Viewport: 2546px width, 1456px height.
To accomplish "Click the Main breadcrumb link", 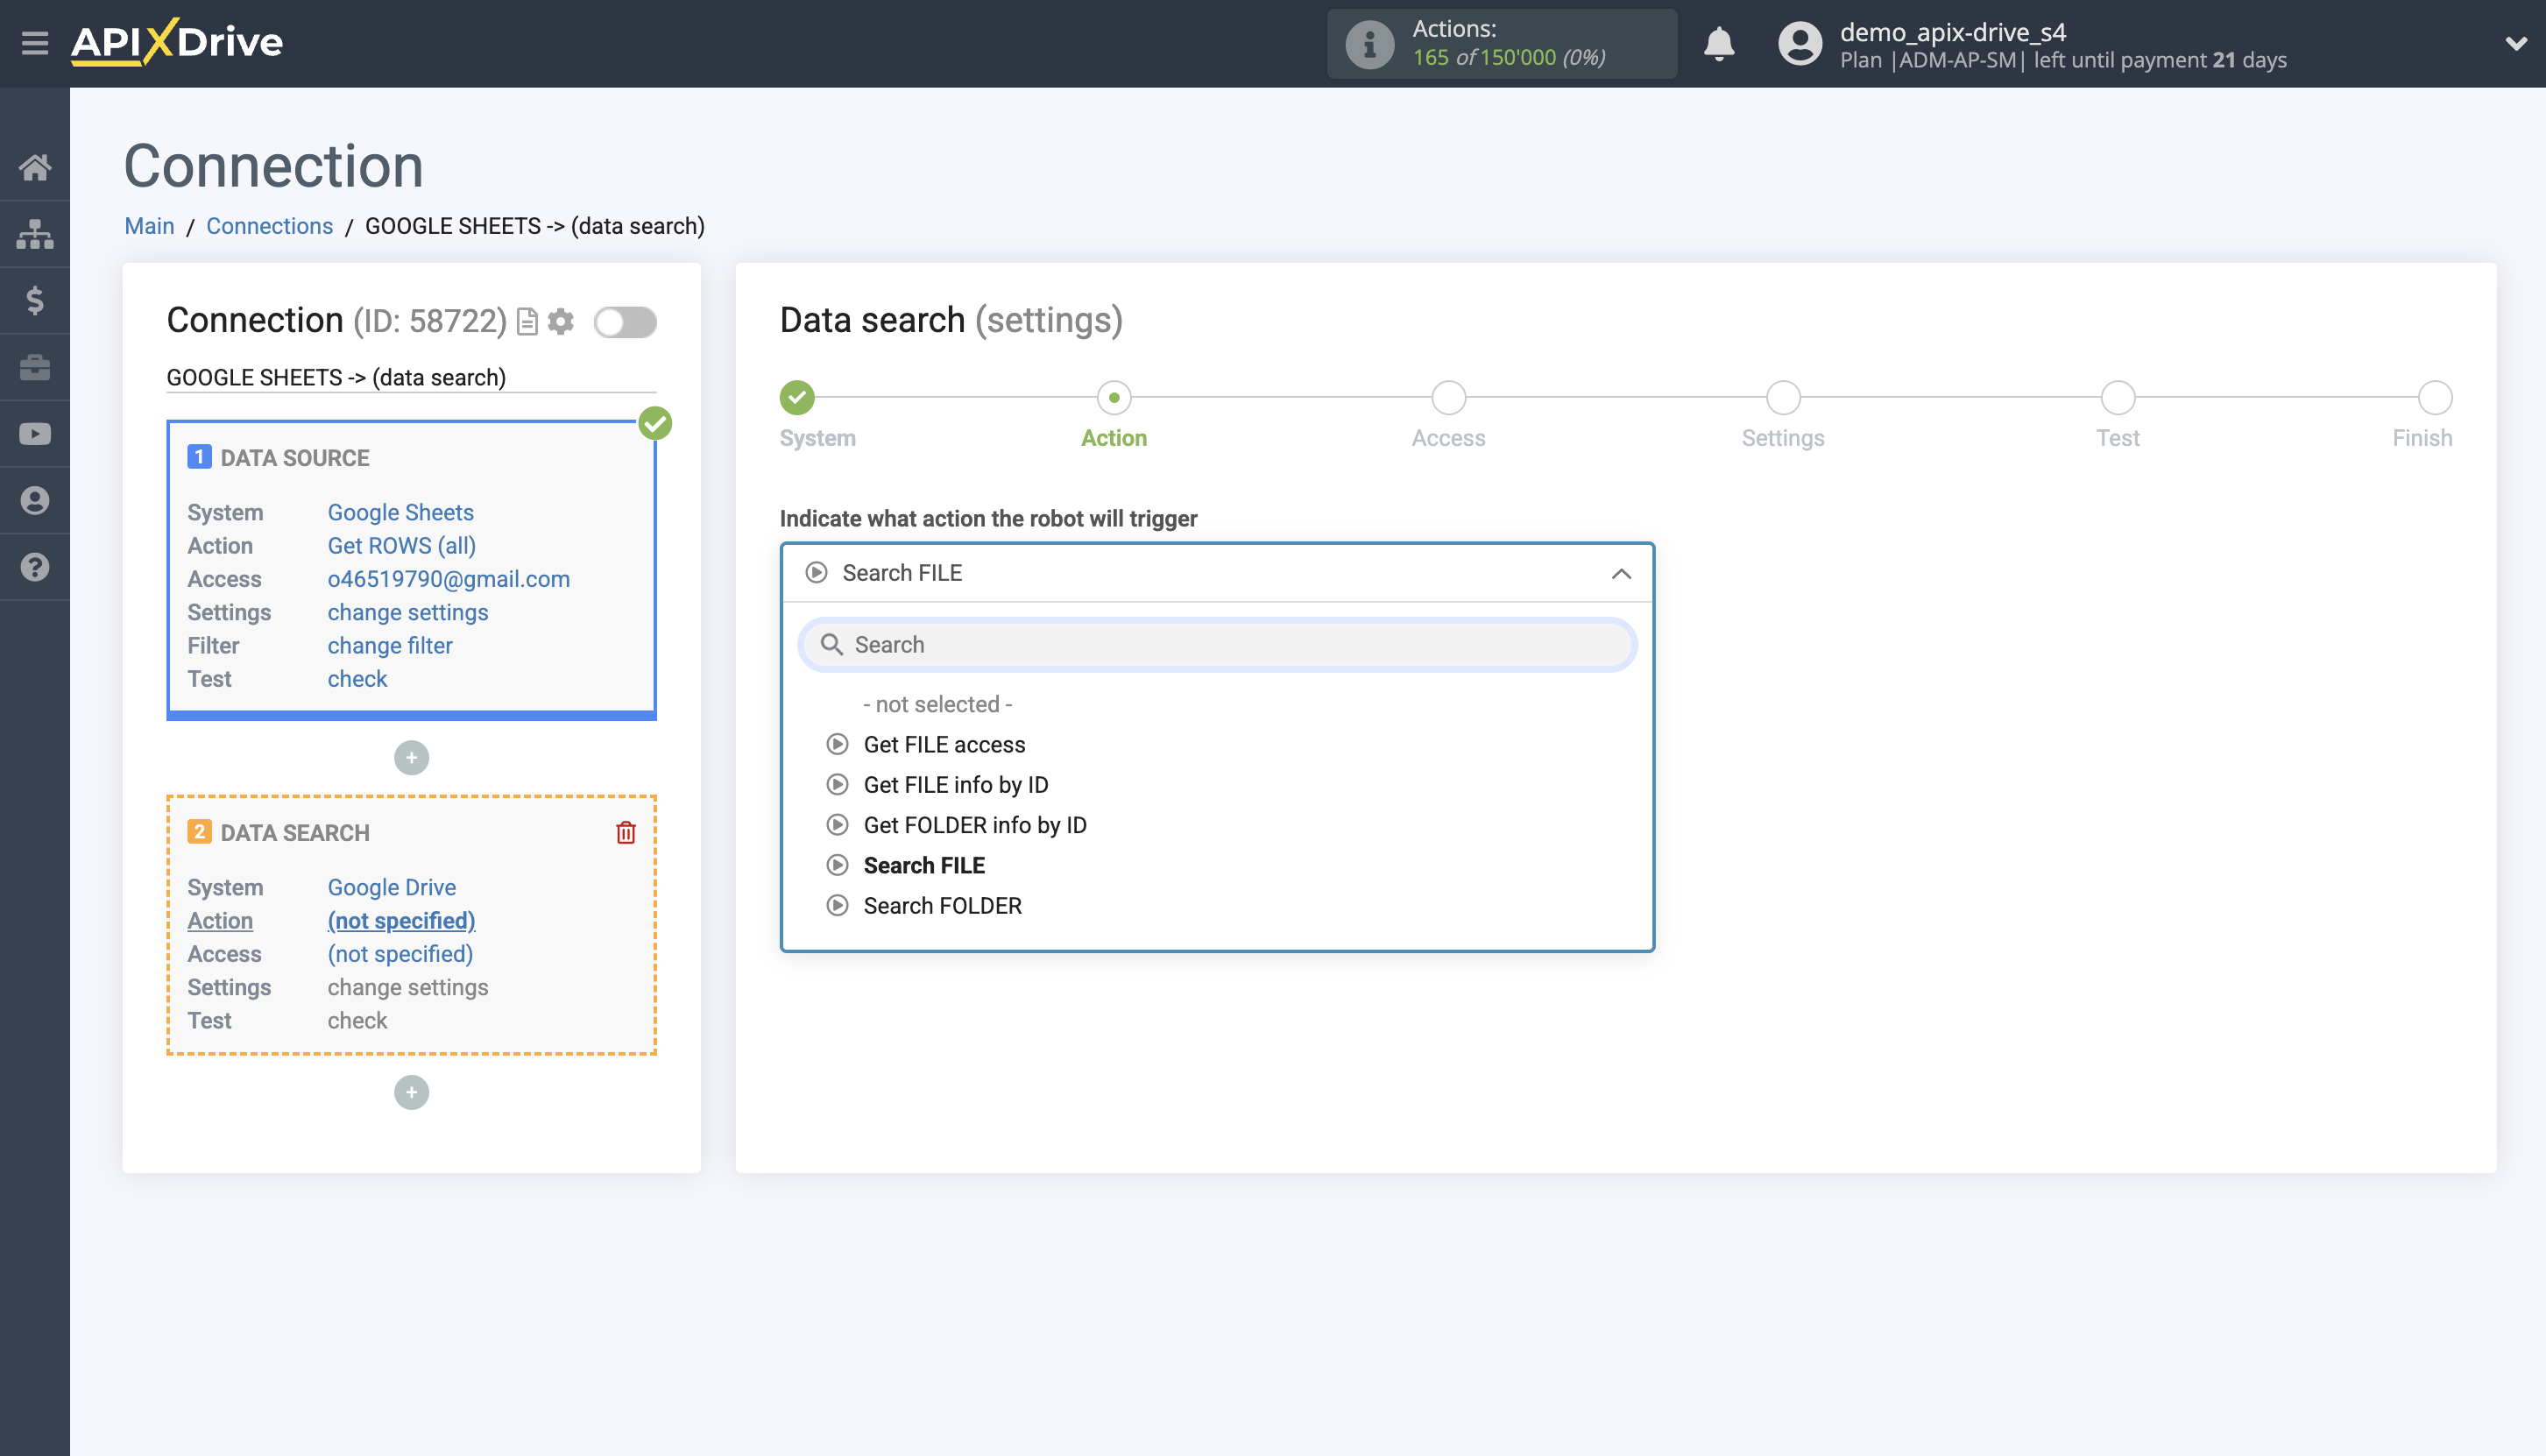I will [x=149, y=226].
